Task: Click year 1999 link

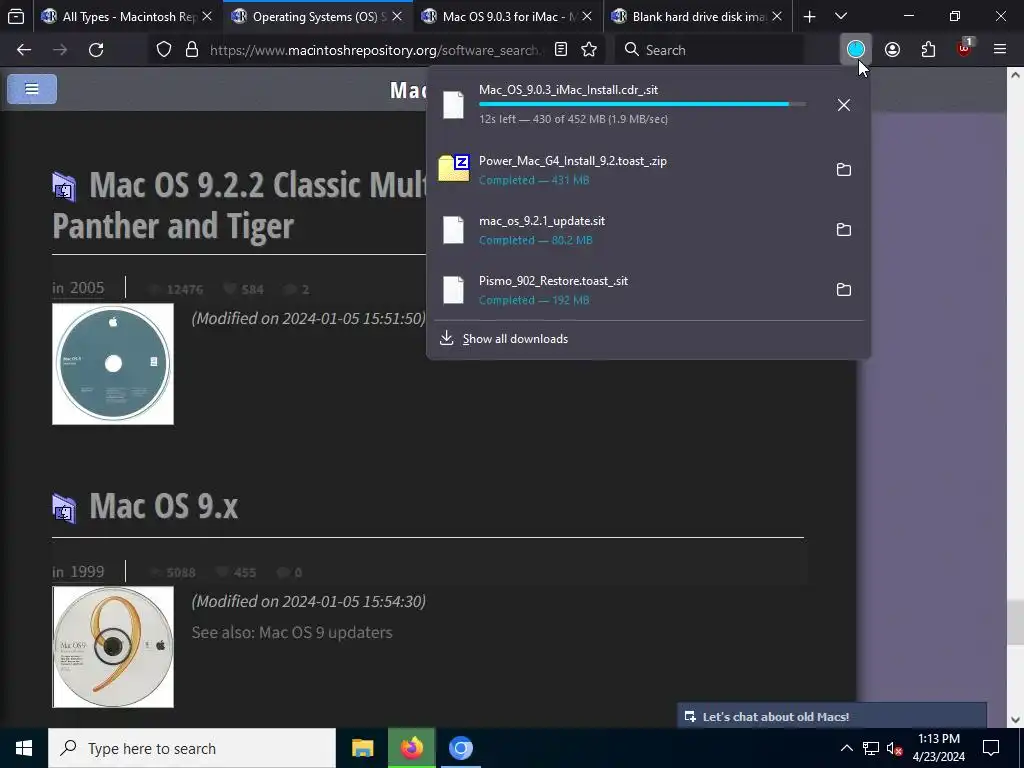Action: [87, 571]
